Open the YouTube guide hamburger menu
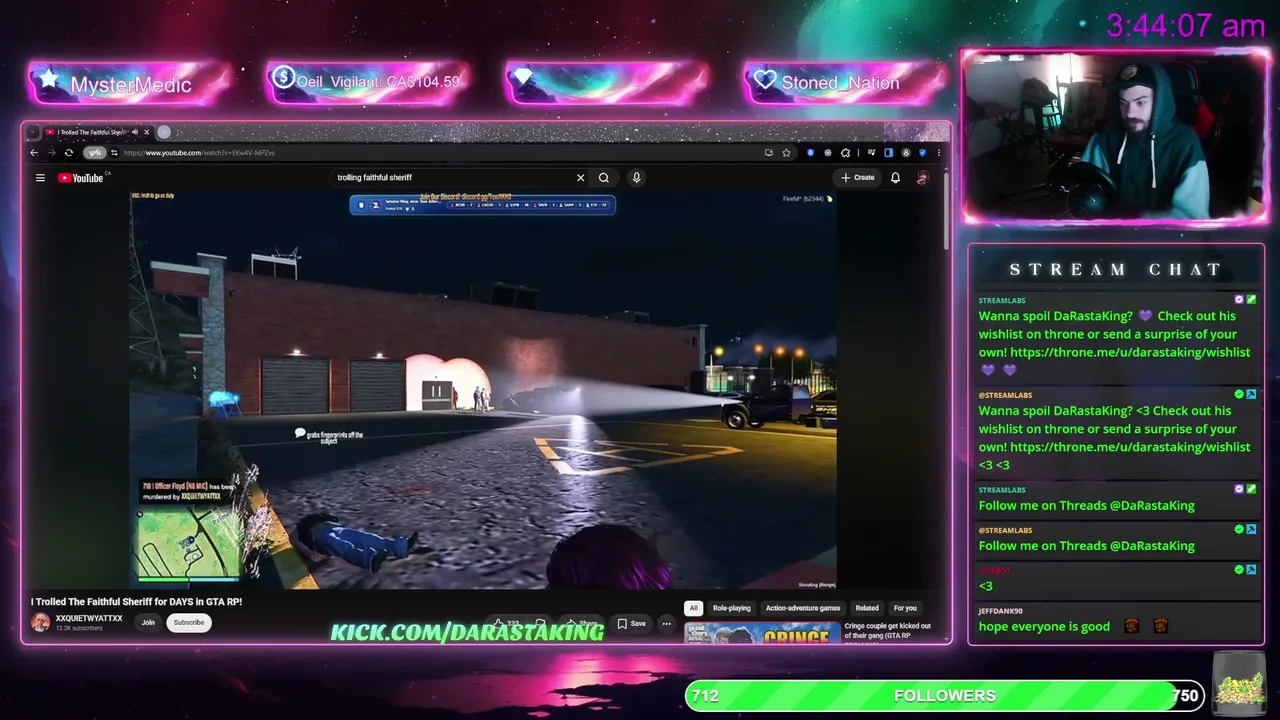Screen dimensions: 1280x720 (40, 178)
